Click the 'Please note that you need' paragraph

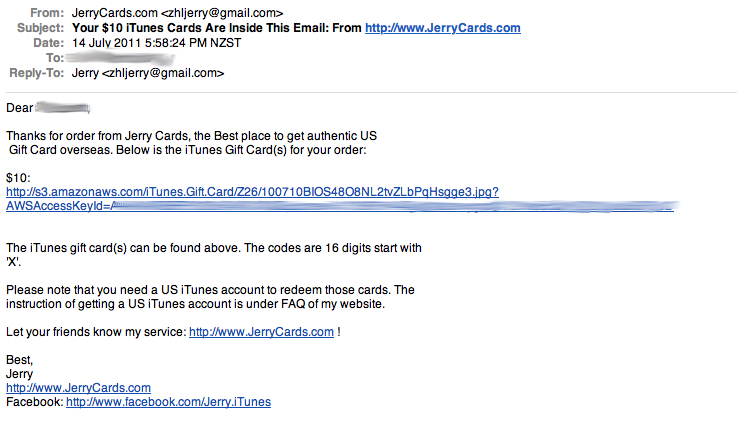211,297
